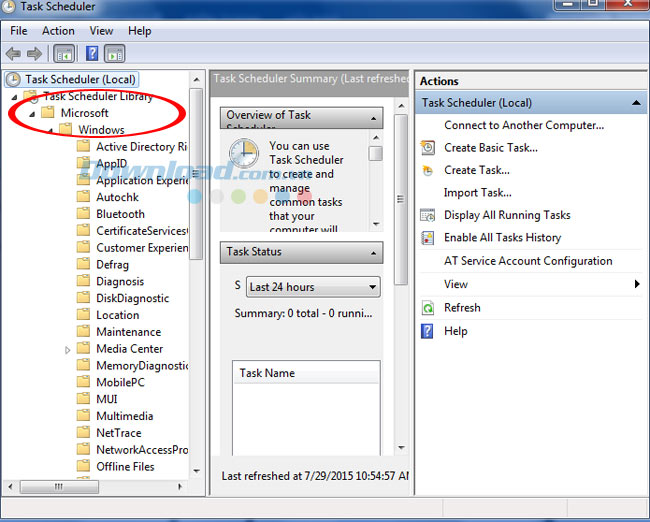This screenshot has width=650, height=522.
Task: Click the blue Help toolbar icon
Action: [92, 53]
